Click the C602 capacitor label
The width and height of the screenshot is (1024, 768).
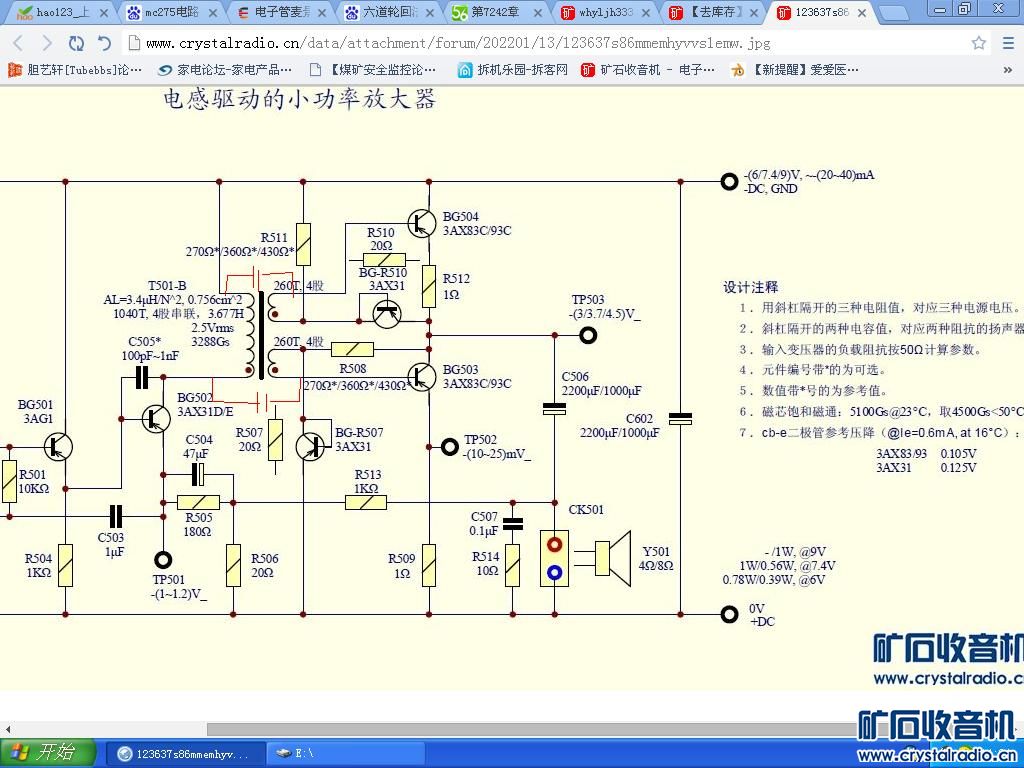tap(639, 419)
